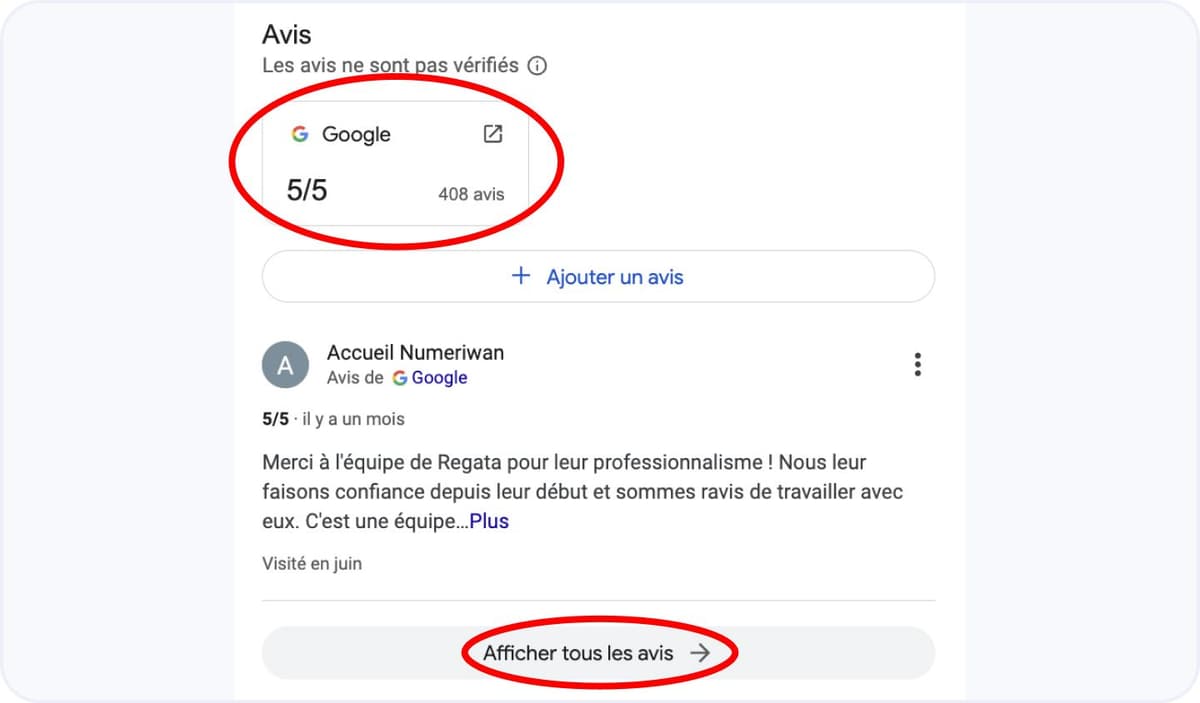Click the Visité en juin label
1200x703 pixels.
(x=312, y=563)
